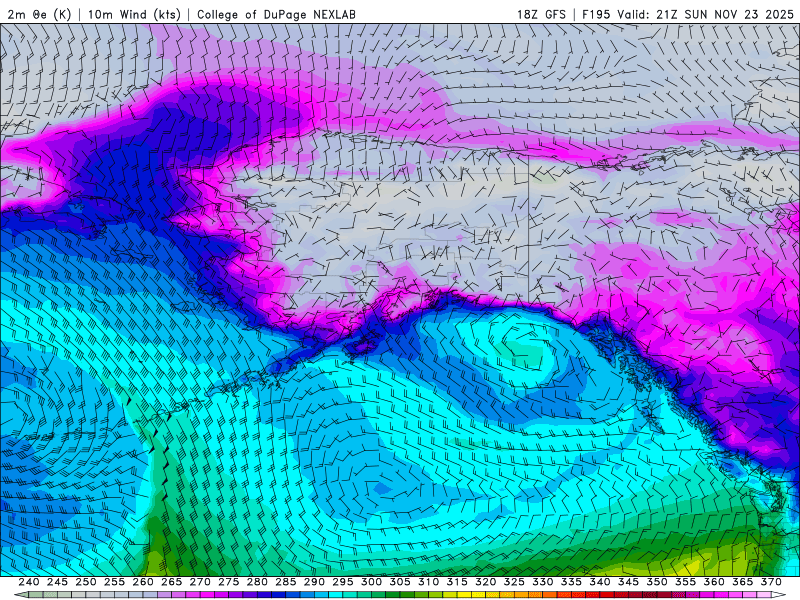Click the 265 scale label
The width and height of the screenshot is (800, 600).
(171, 582)
